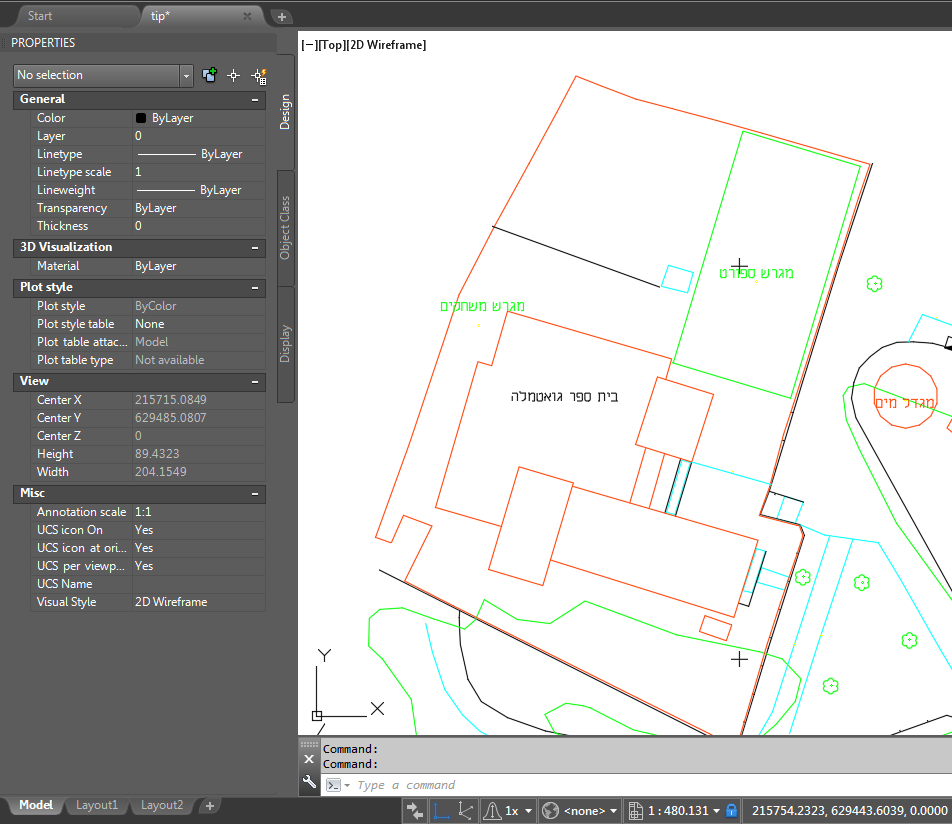Click Plot style table None value
Viewport: 952px width, 824px height.
click(199, 324)
